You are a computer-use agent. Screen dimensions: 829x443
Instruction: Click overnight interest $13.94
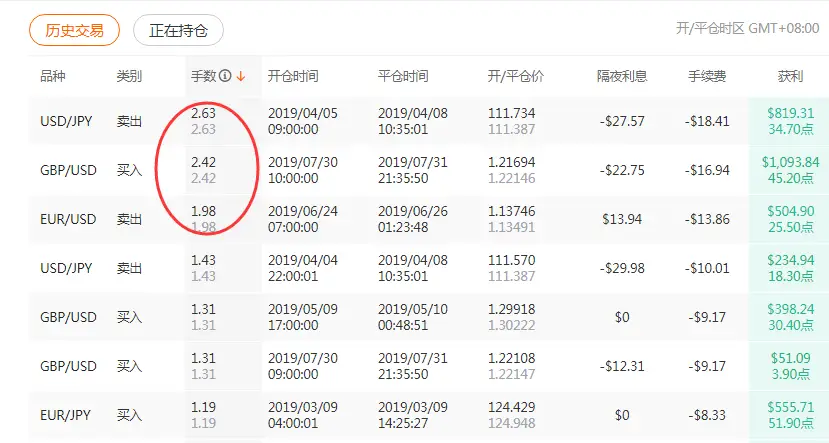pos(622,219)
